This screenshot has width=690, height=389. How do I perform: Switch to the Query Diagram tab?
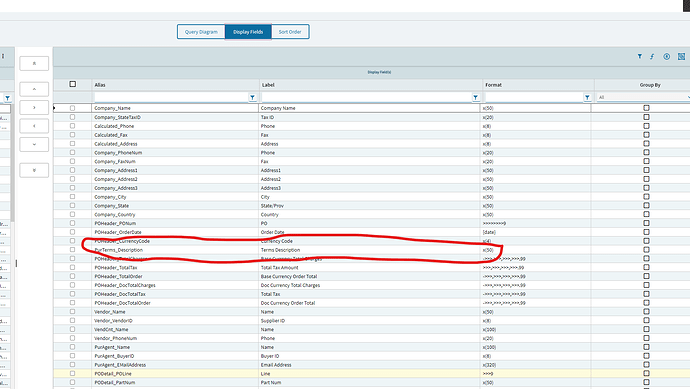point(201,32)
